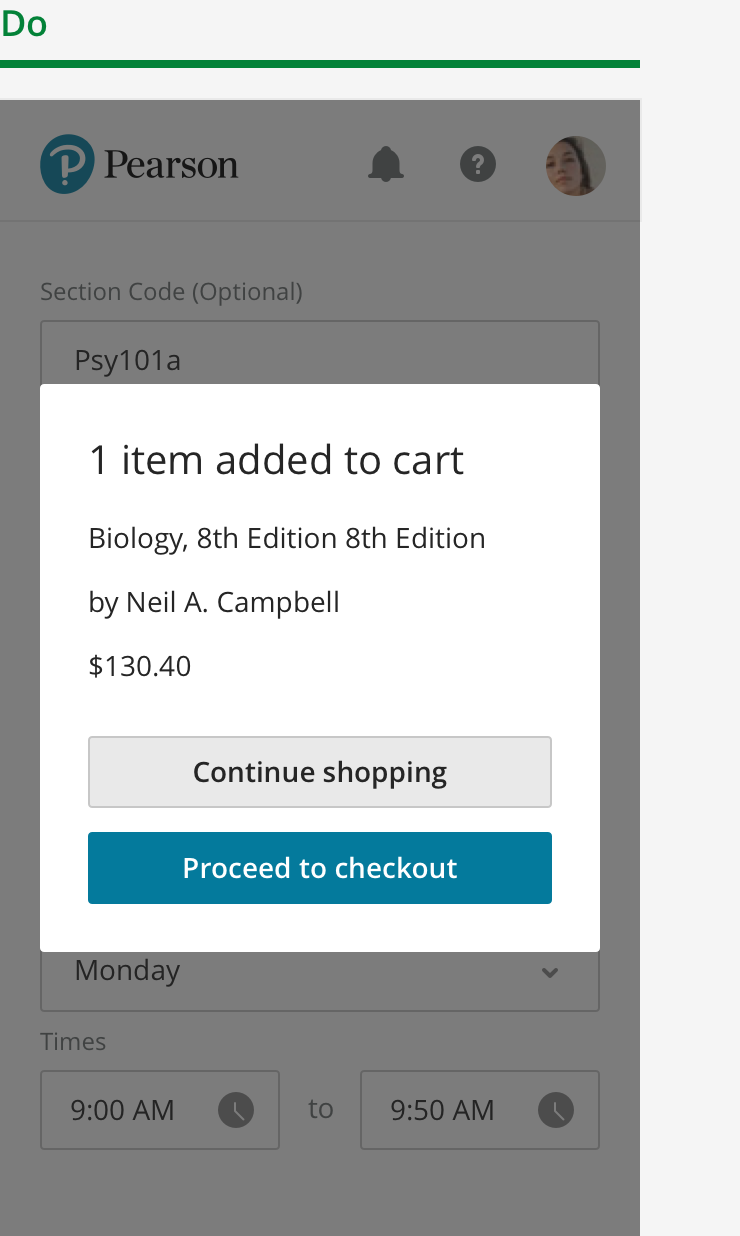Click the clock icon in the 9:00 AM field
This screenshot has height=1236, width=740.
[x=236, y=1109]
